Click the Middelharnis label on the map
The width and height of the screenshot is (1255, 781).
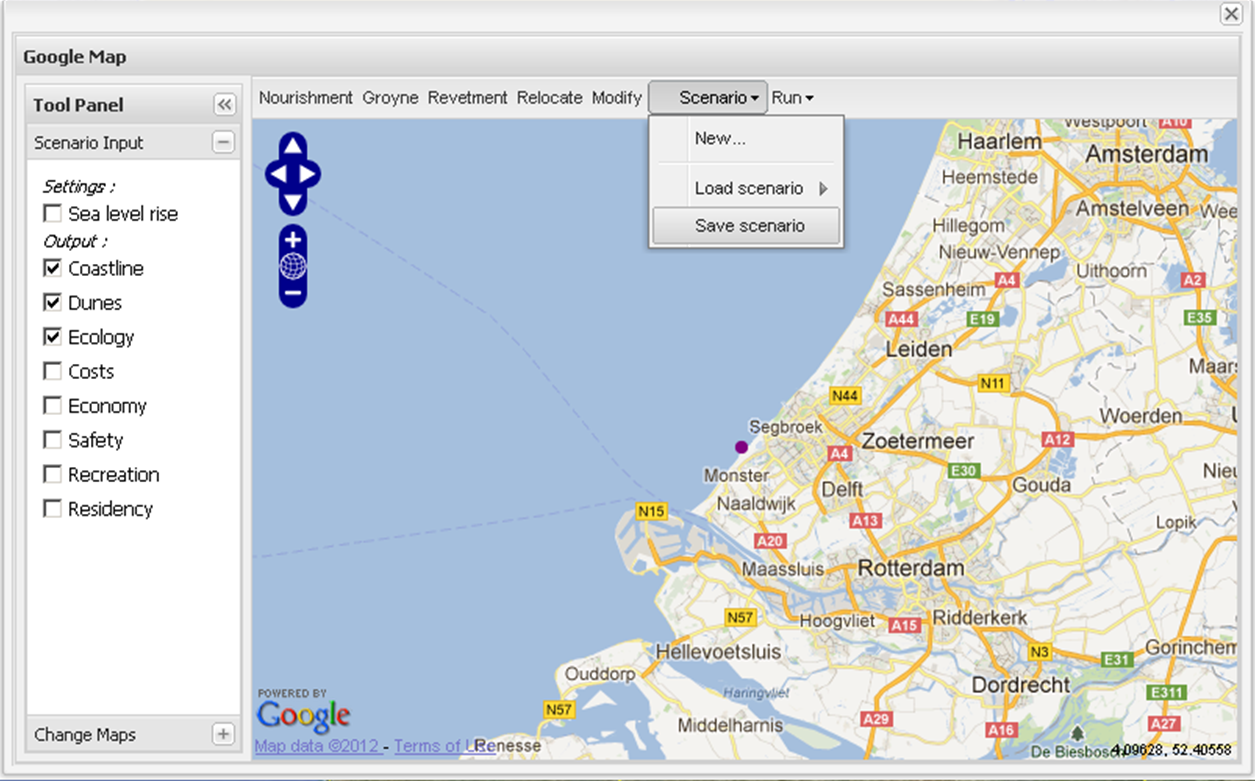coord(730,725)
